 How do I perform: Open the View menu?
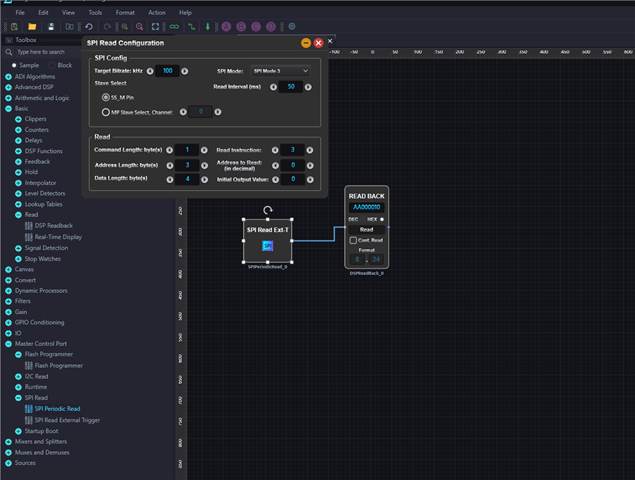68,13
